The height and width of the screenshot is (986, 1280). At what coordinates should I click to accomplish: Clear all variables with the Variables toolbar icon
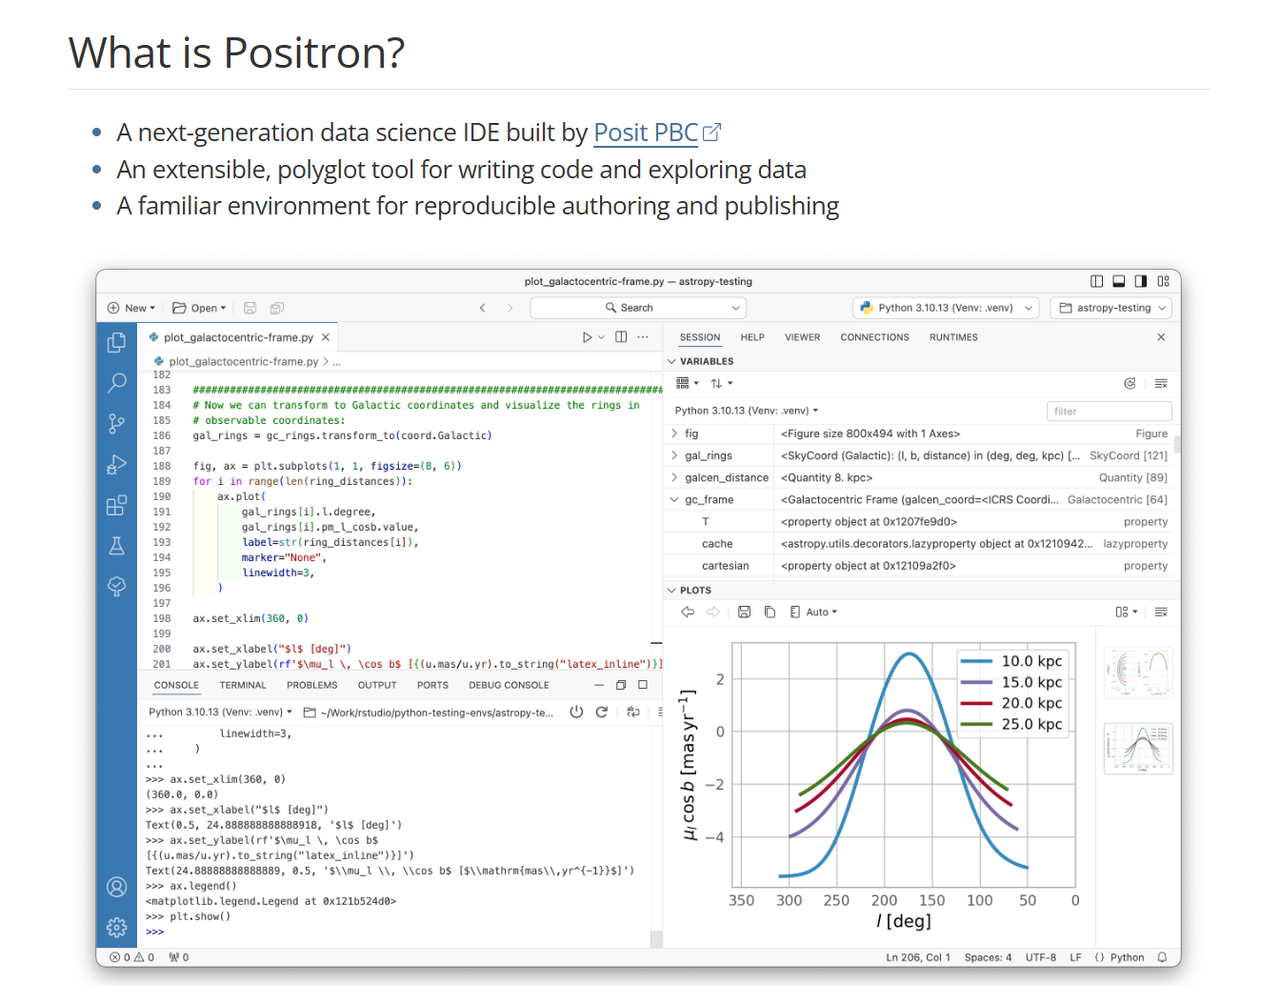pyautogui.click(x=1161, y=383)
